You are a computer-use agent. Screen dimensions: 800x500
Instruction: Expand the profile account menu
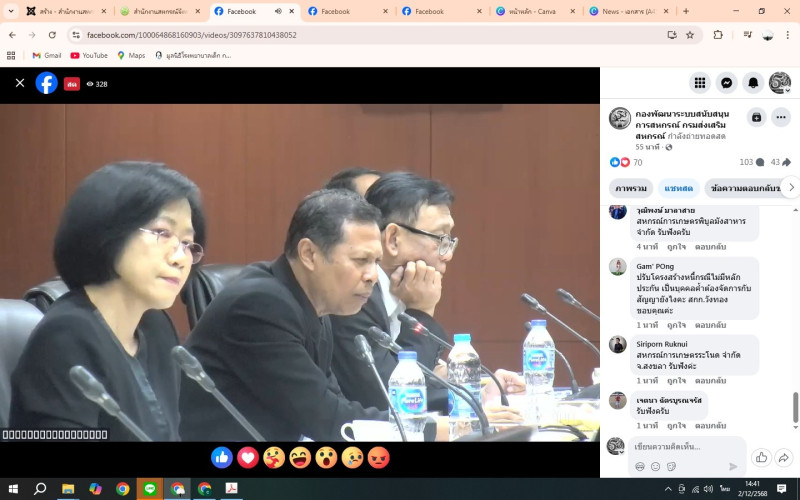780,83
